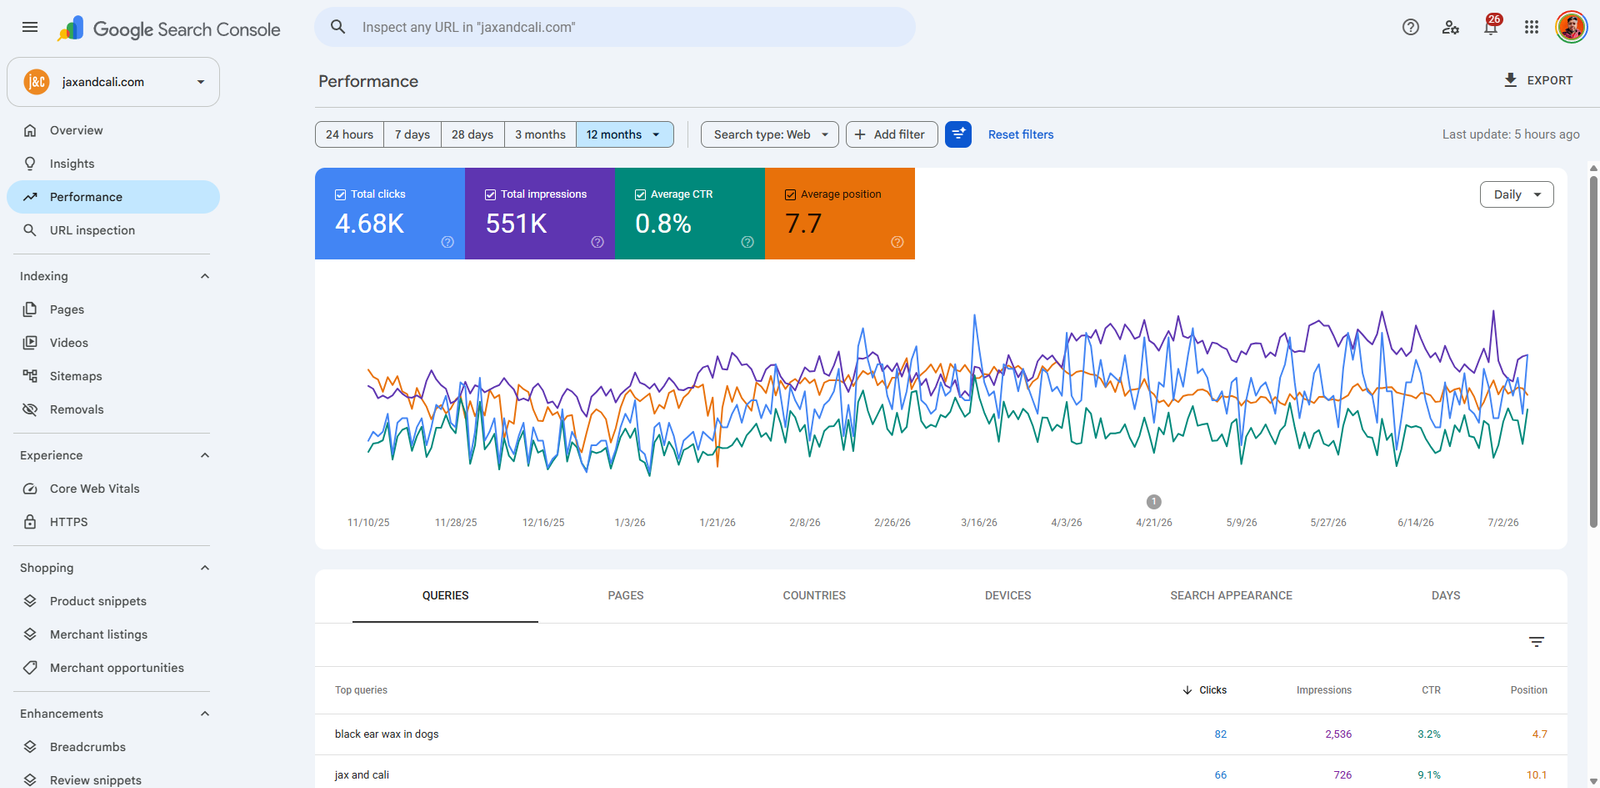1600x788 pixels.
Task: Click the Reset filters link
Action: 1021,135
